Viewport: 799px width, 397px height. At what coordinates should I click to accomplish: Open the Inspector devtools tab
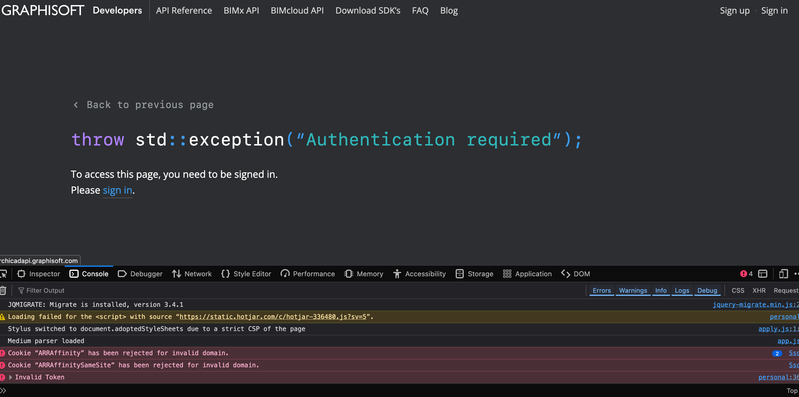pos(39,274)
